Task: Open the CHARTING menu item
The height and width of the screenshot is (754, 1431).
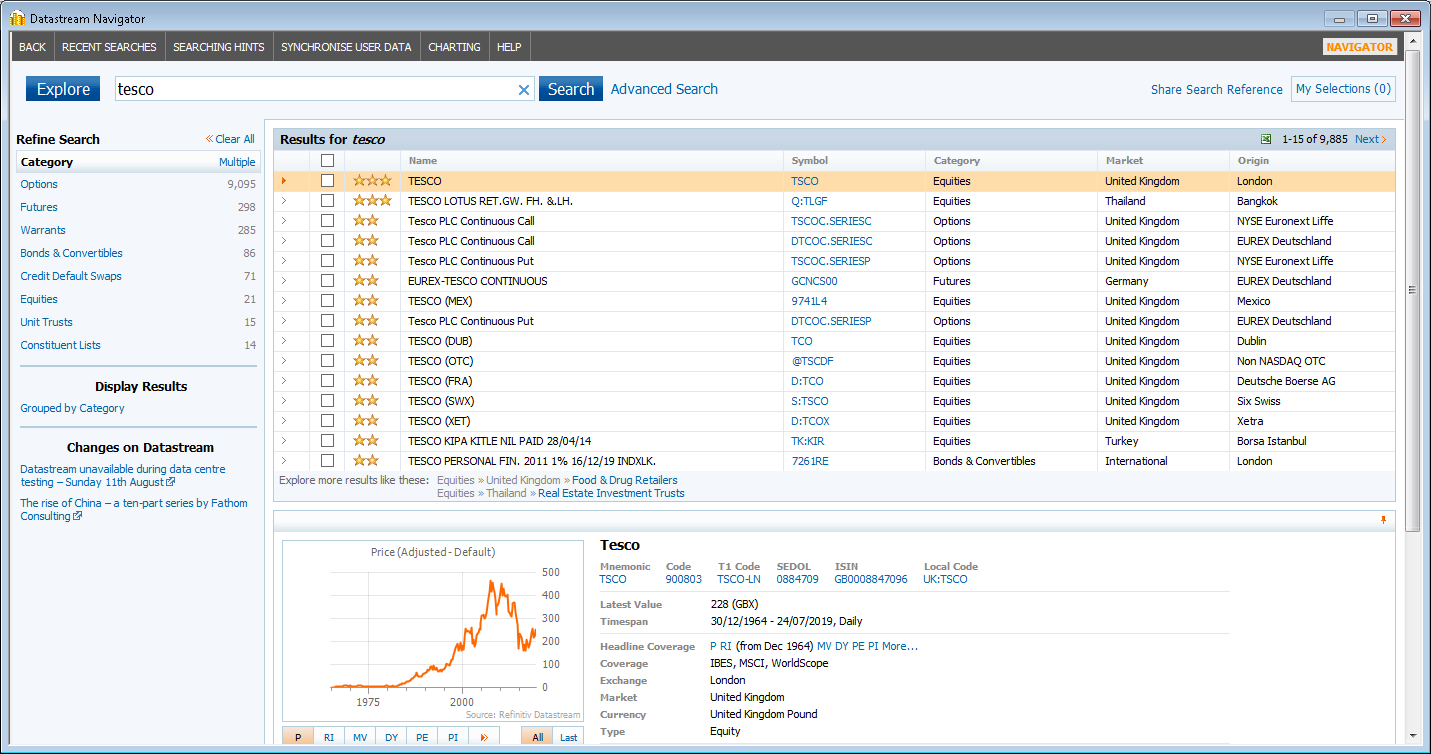Action: click(454, 47)
